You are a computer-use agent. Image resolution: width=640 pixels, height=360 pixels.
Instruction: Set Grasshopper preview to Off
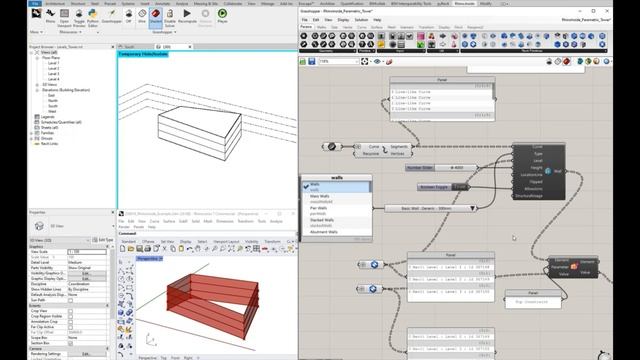pos(129,16)
